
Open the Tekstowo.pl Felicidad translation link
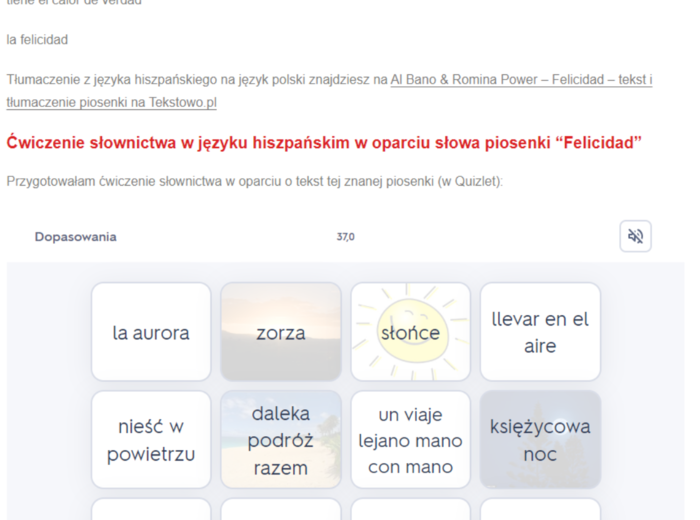pyautogui.click(x=520, y=80)
